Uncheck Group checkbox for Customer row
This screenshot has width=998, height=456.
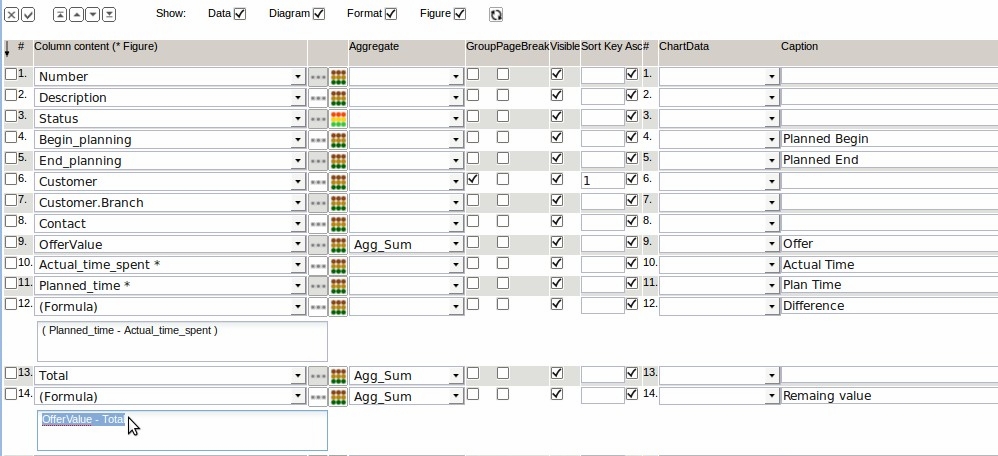click(473, 180)
